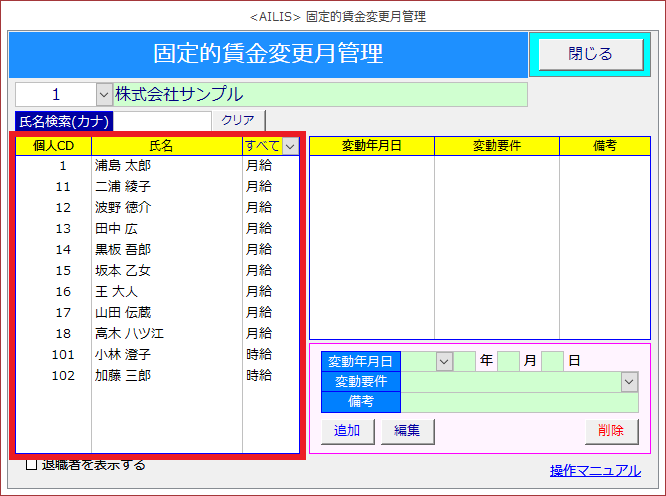Click the 備考 remarks input field
This screenshot has height=496, width=666.
pyautogui.click(x=519, y=403)
